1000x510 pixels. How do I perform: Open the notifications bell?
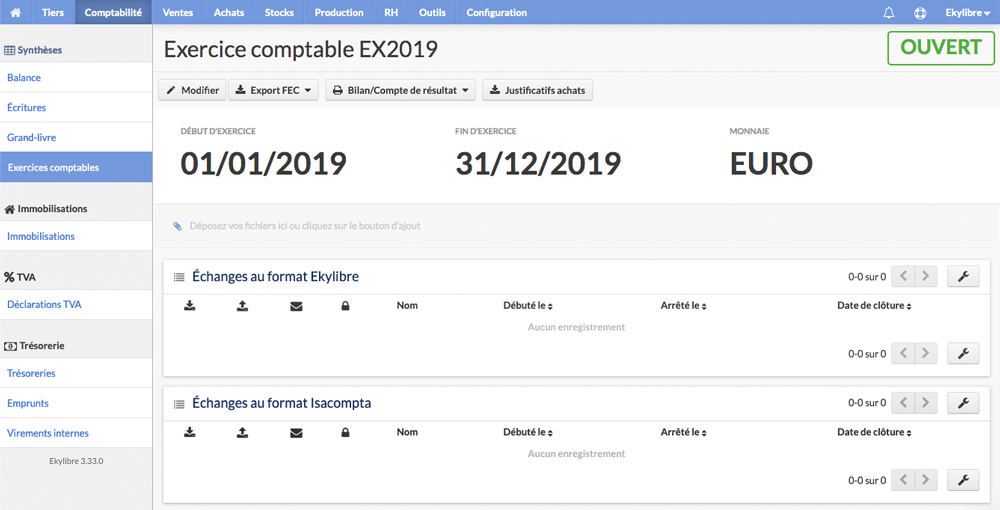pos(888,13)
